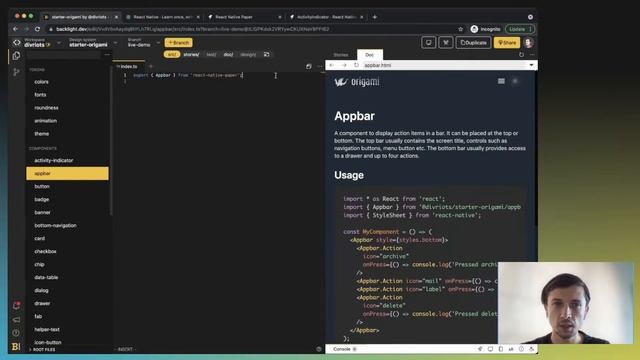The width and height of the screenshot is (640, 360).
Task: Open the preview panel more options
Action: 532,54
